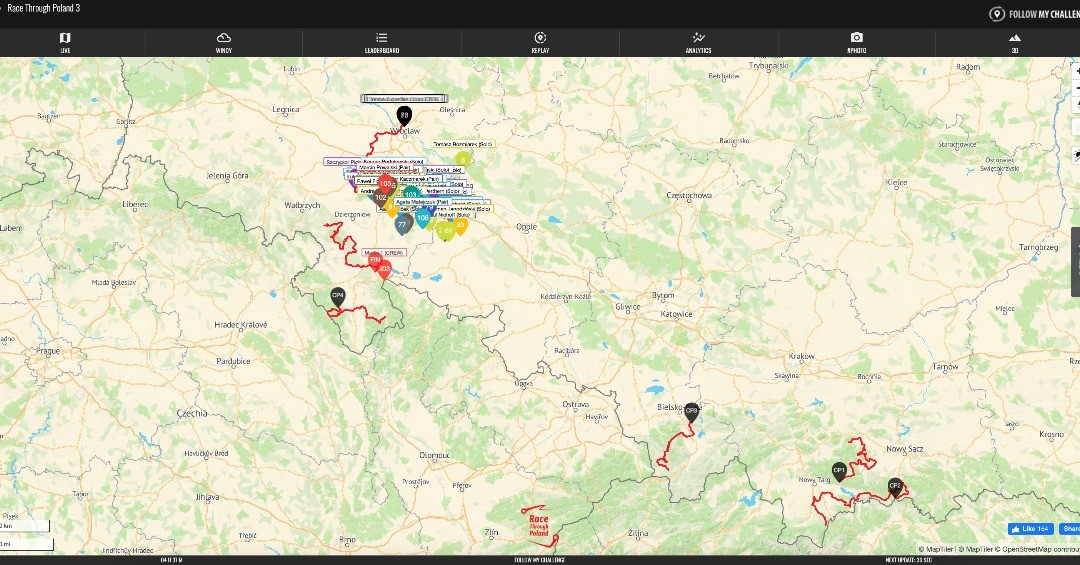Select the red rider marker 105
1080x565 pixels.
point(386,185)
